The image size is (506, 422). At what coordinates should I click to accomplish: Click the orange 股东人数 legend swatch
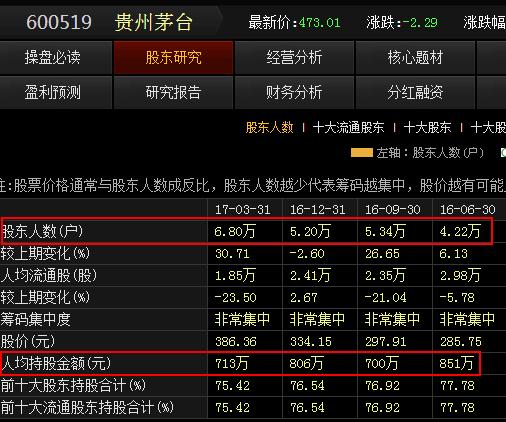(x=362, y=153)
